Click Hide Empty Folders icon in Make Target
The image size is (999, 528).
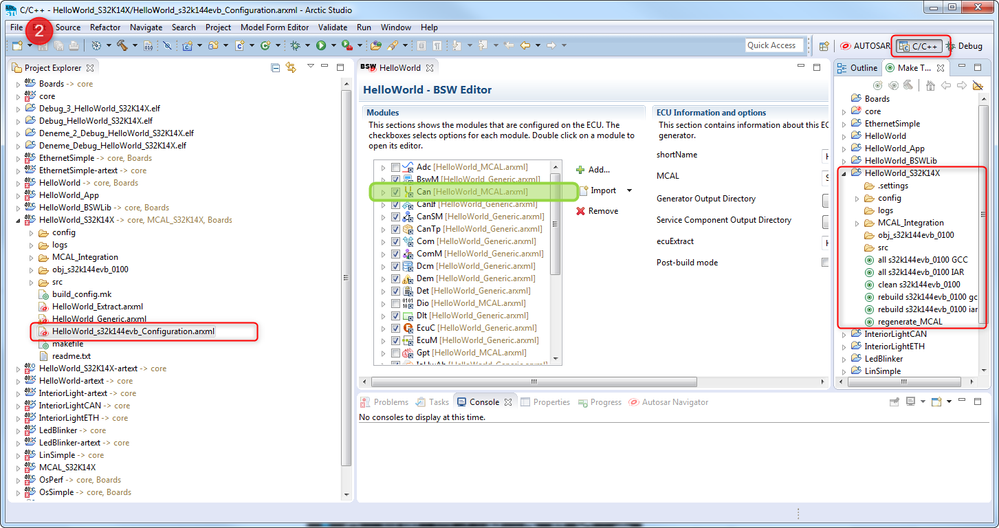[977, 85]
